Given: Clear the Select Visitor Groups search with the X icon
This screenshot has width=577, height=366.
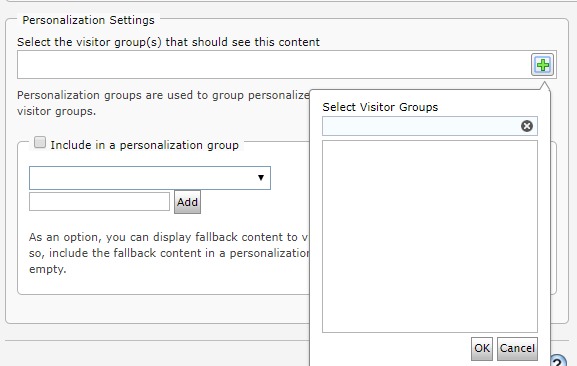Looking at the screenshot, I should point(527,126).
